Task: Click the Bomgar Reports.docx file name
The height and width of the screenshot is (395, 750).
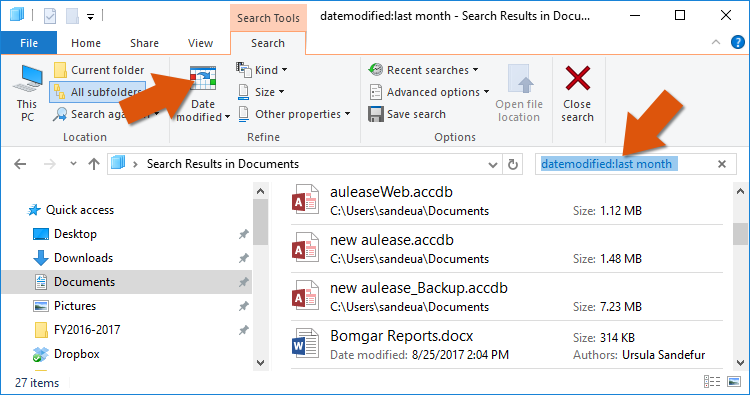Action: coord(401,336)
